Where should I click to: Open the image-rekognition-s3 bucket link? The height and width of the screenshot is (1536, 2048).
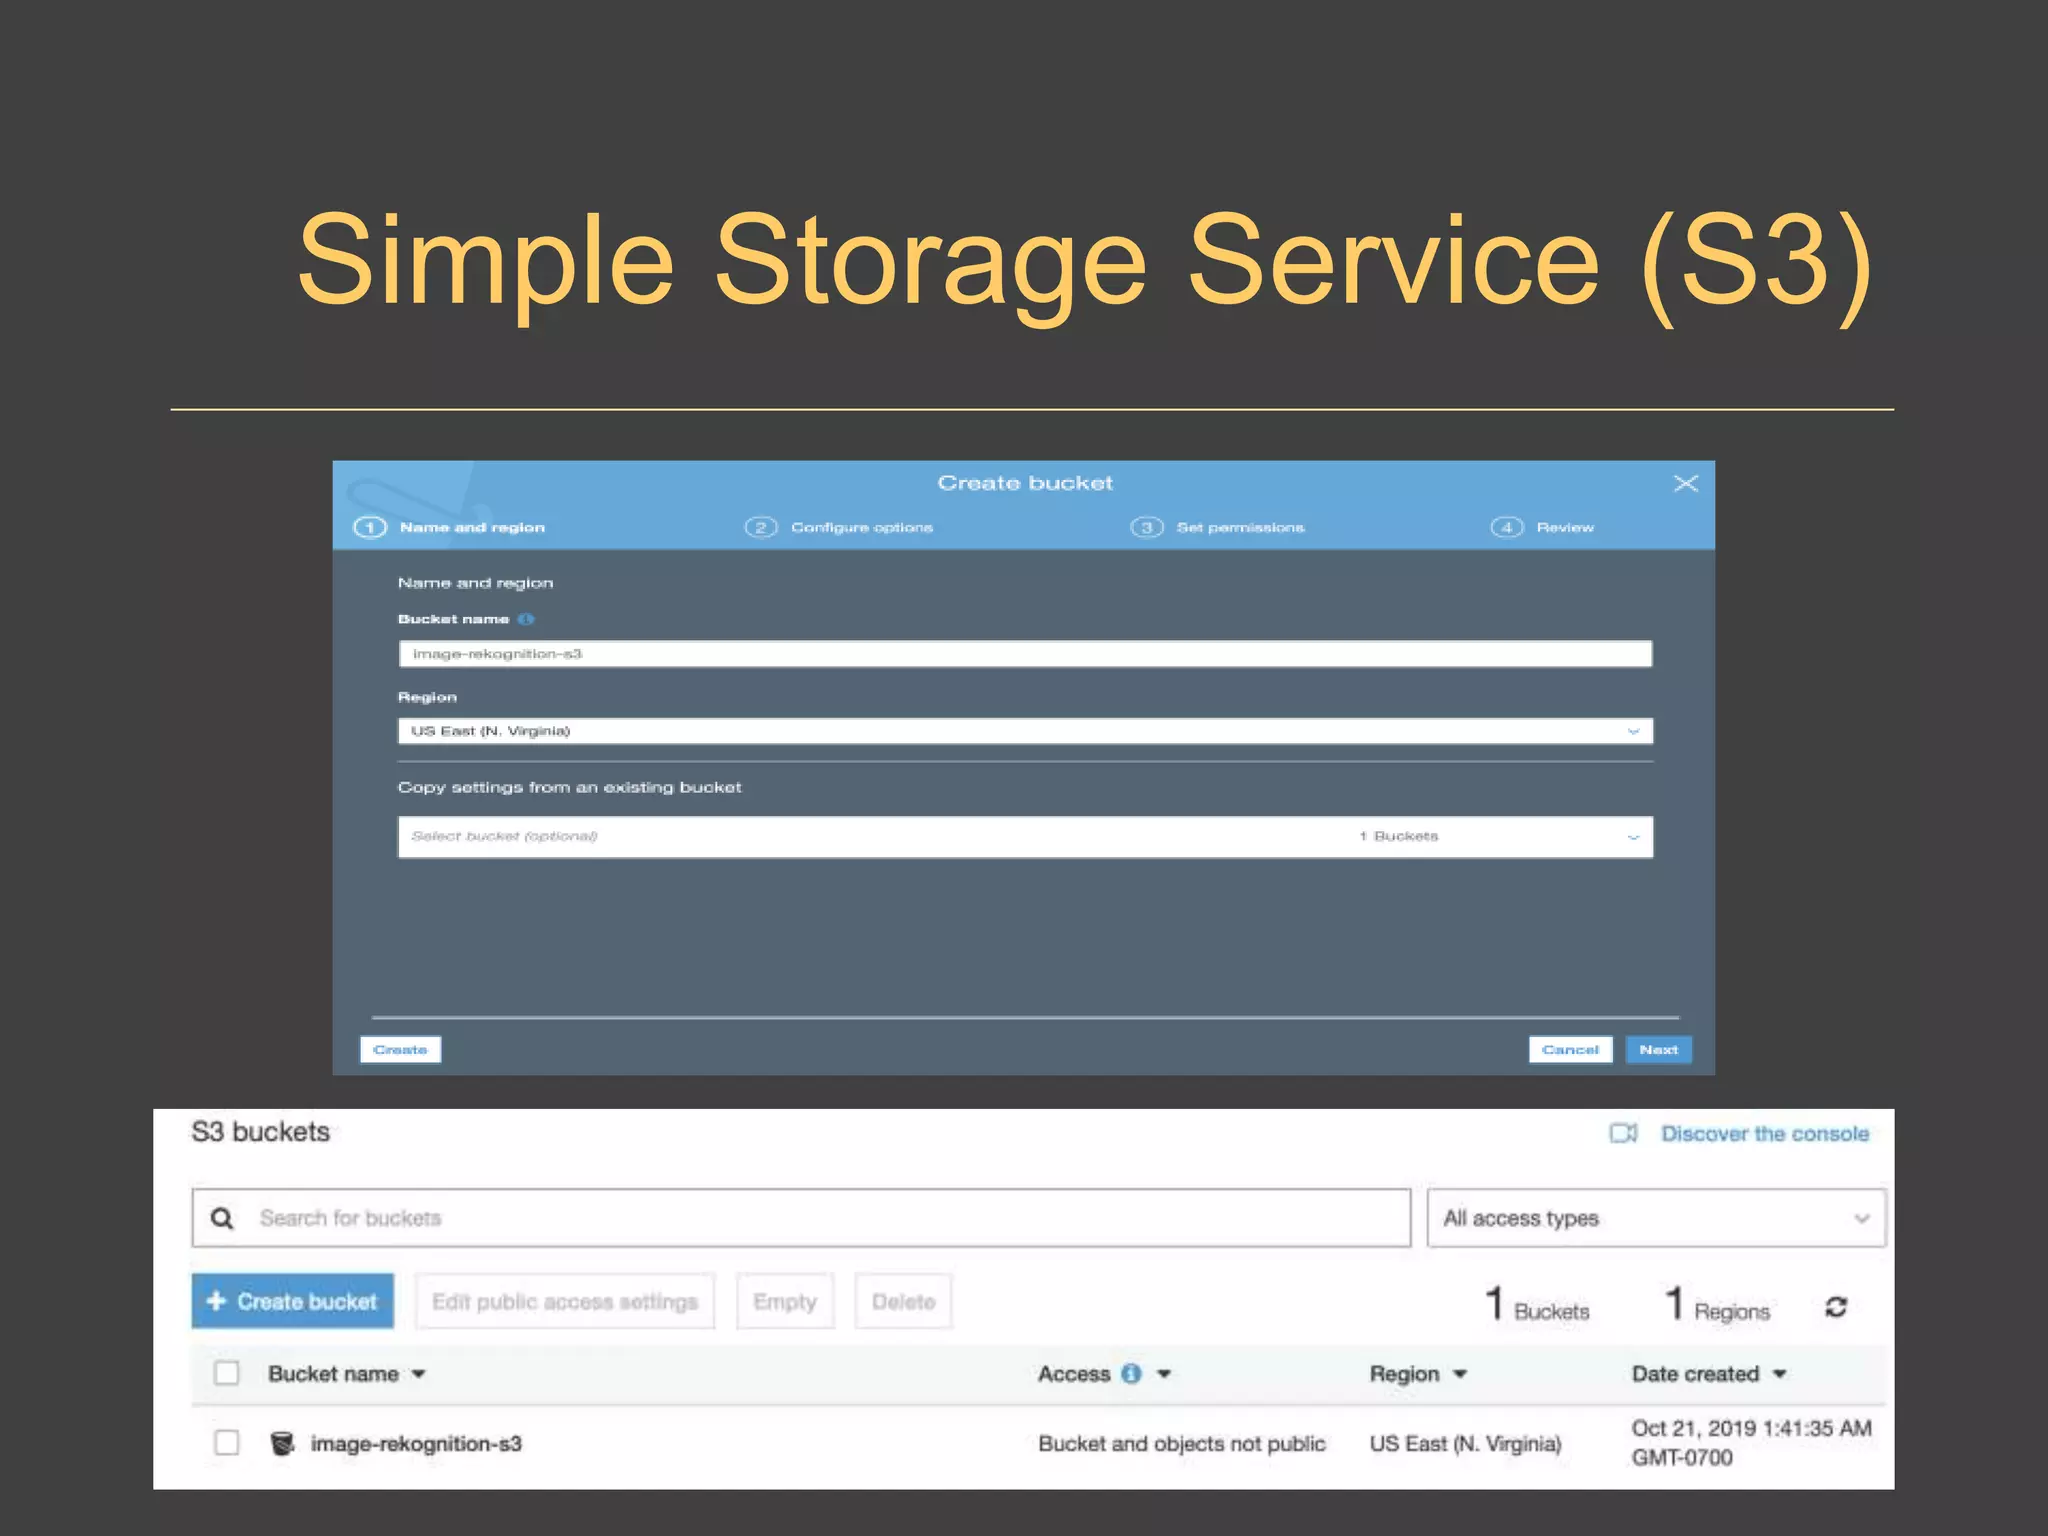[416, 1443]
